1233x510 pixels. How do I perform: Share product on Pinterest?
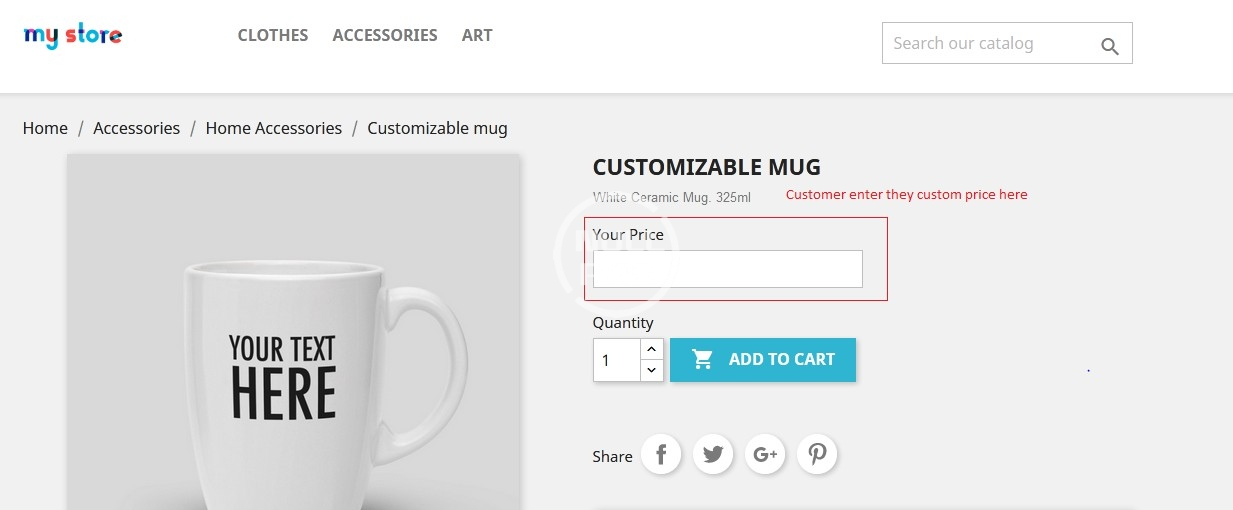click(x=817, y=455)
